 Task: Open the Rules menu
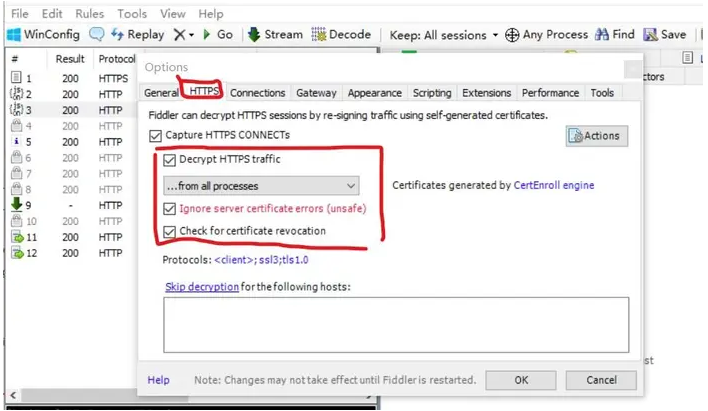pyautogui.click(x=89, y=14)
